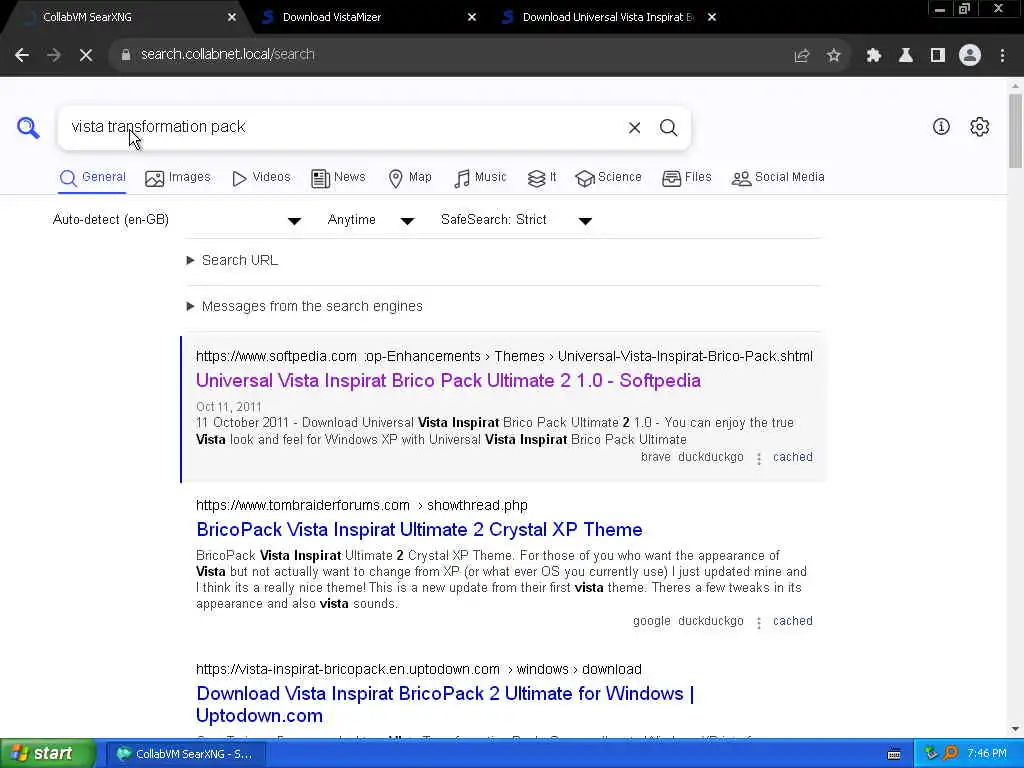
Task: Go back with browser back arrow
Action: click(x=22, y=55)
